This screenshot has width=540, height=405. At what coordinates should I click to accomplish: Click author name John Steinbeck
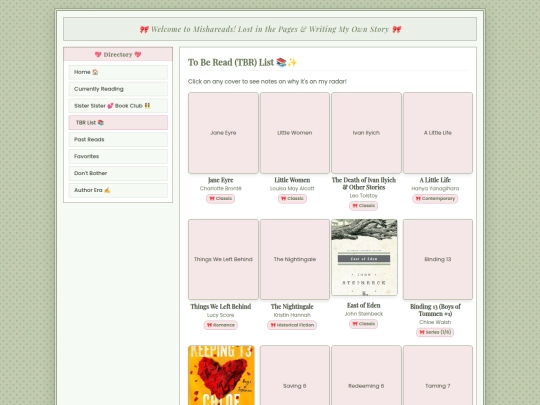363,314
